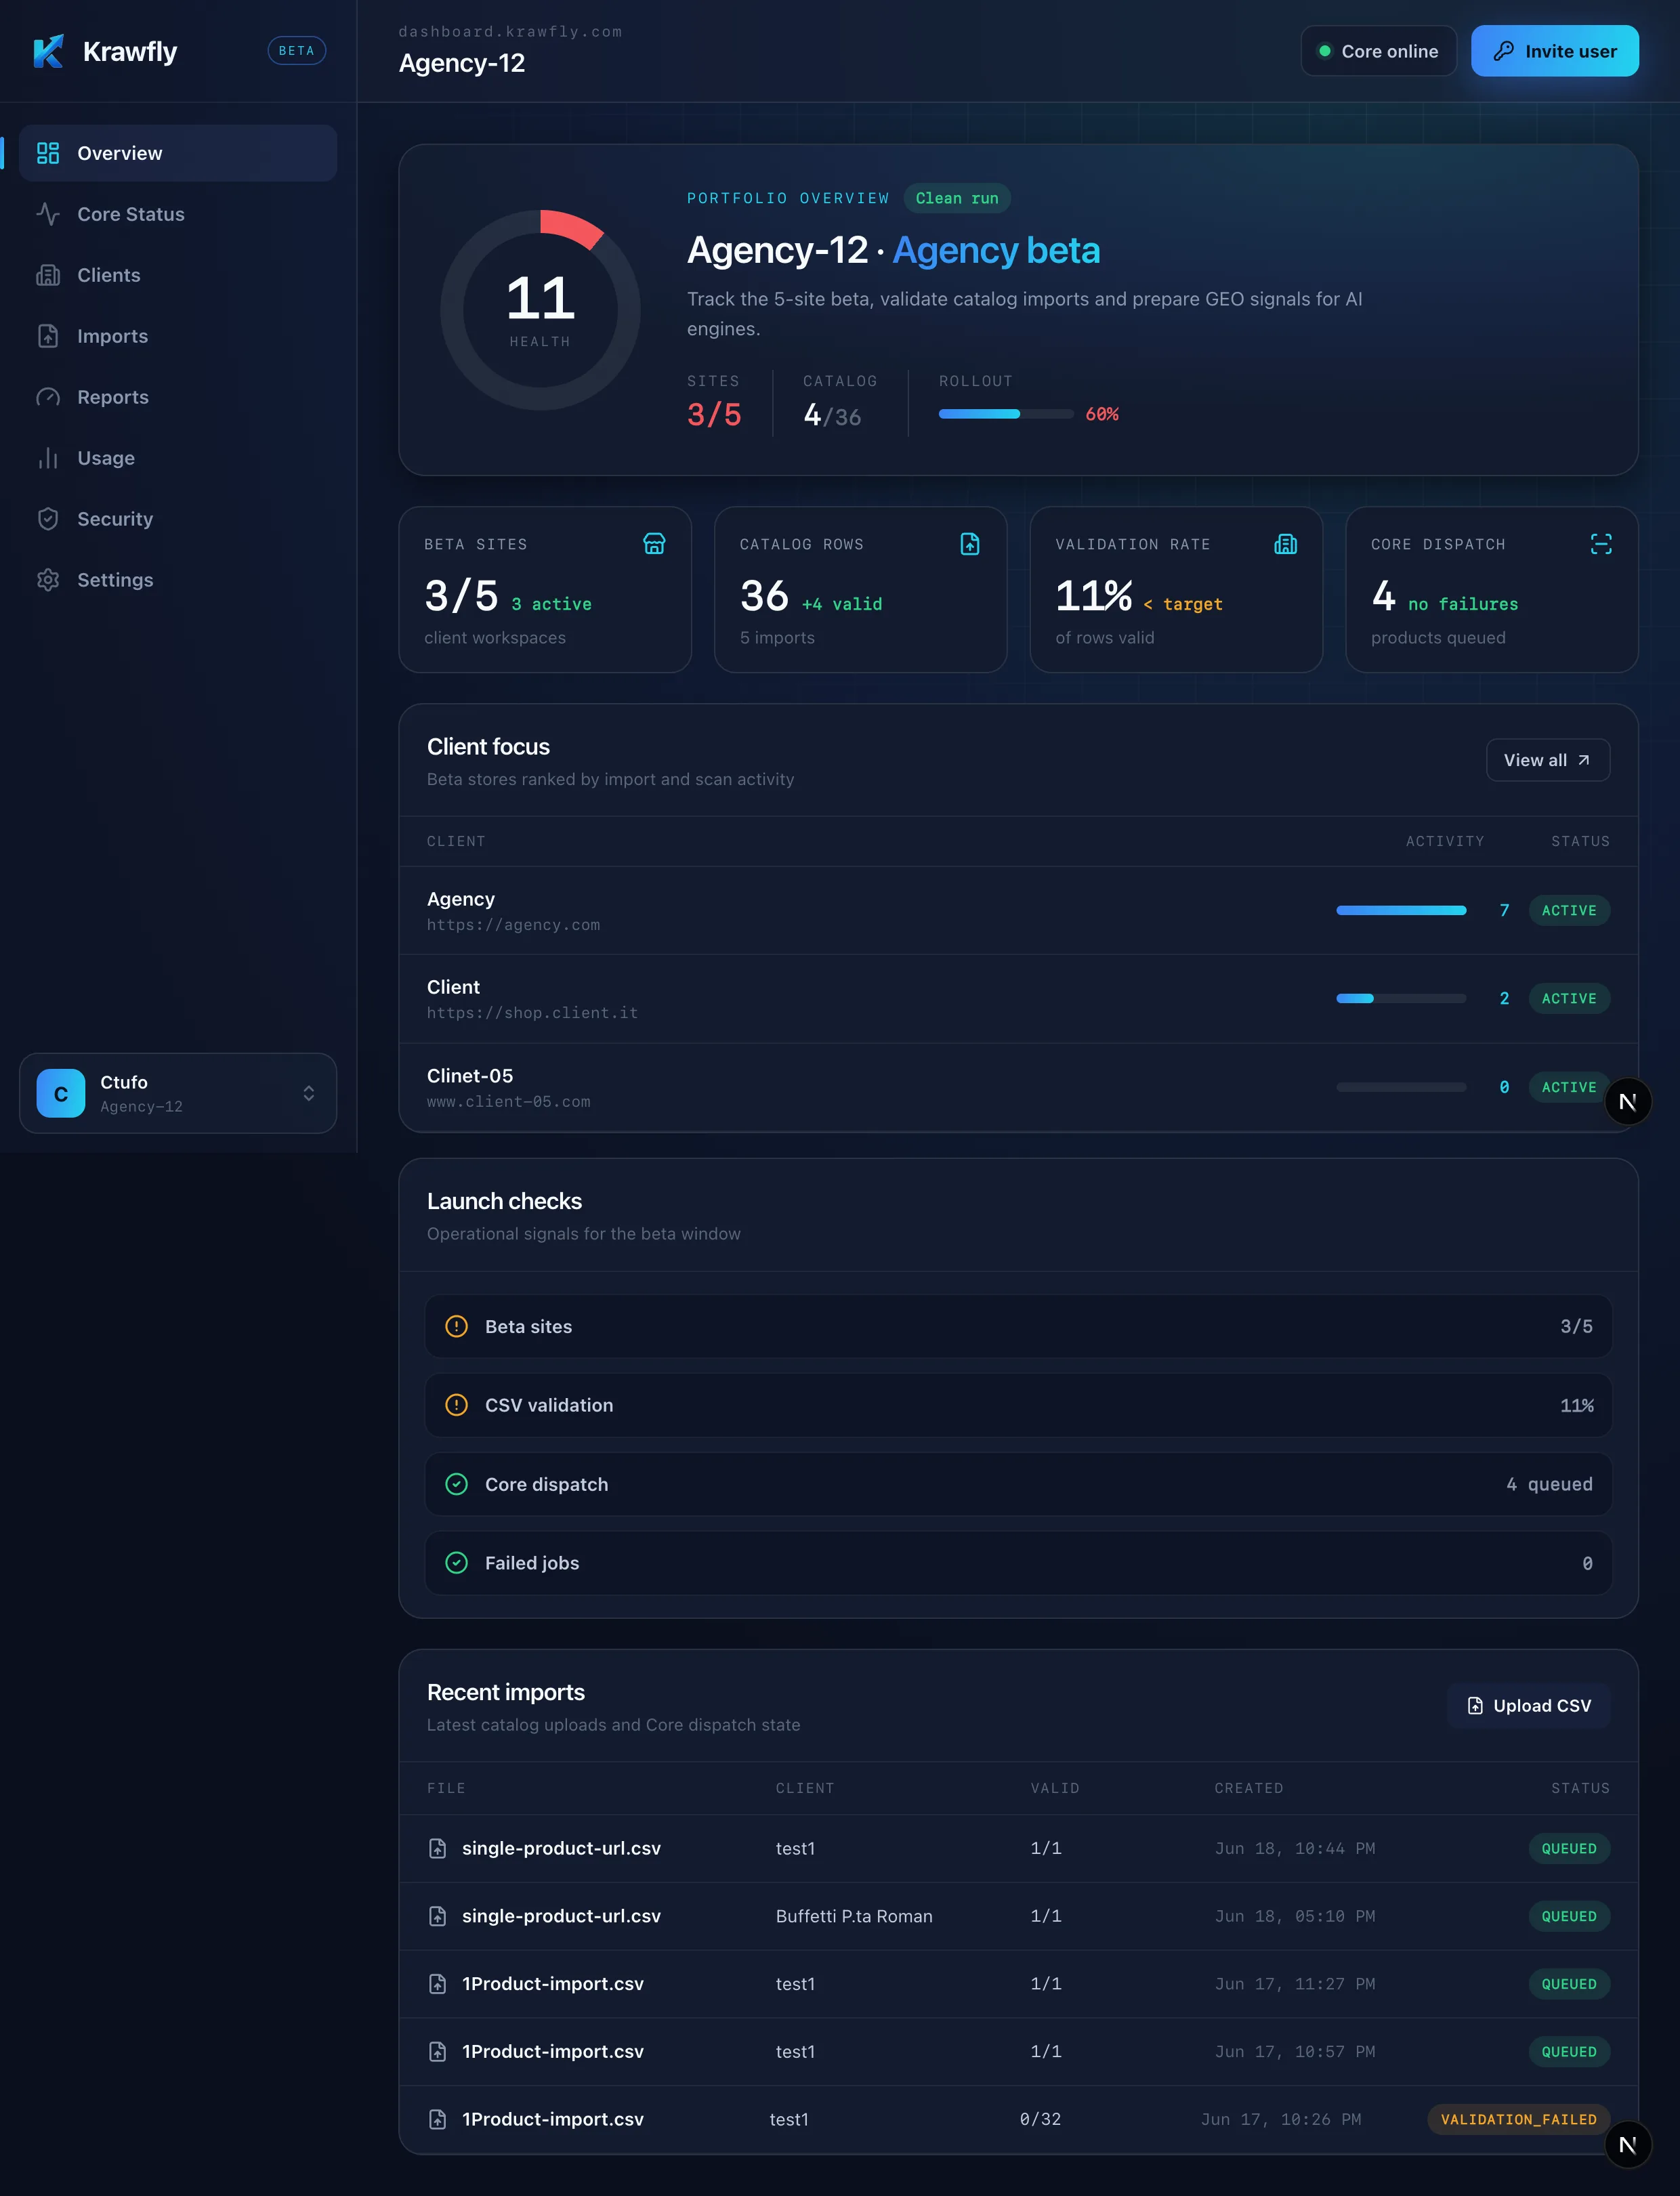Click the Failed jobs launch check row
This screenshot has height=2196, width=1680.
[1018, 1563]
